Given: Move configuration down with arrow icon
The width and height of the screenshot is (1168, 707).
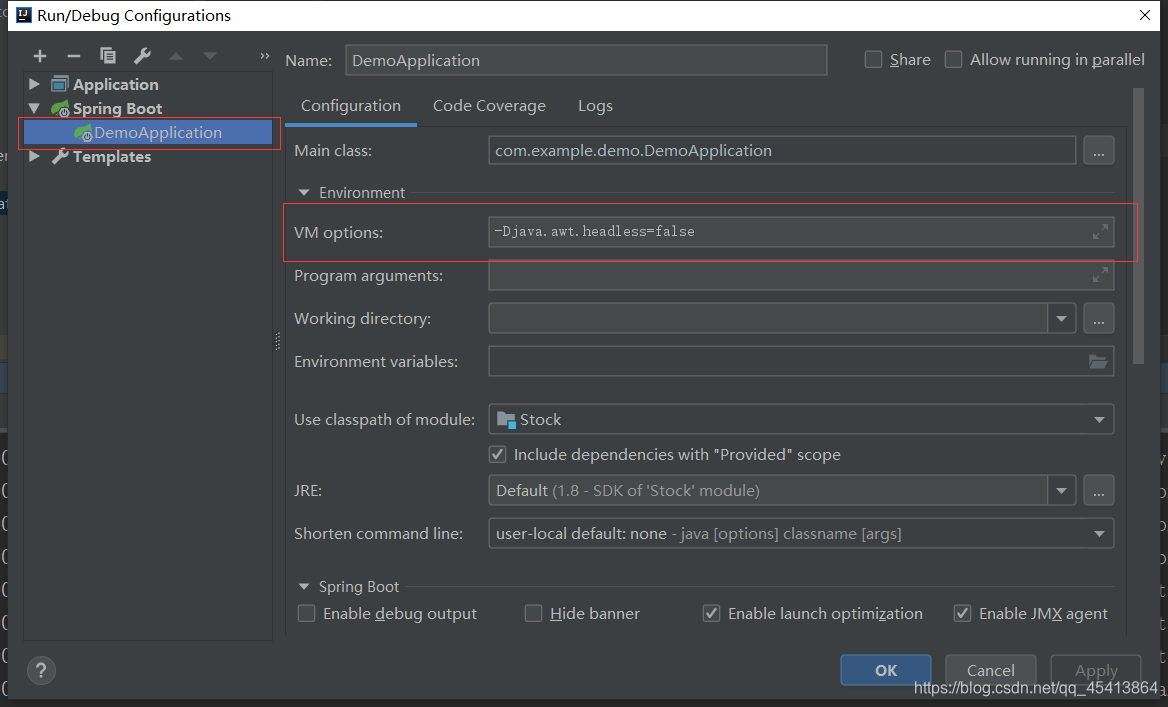Looking at the screenshot, I should (210, 56).
